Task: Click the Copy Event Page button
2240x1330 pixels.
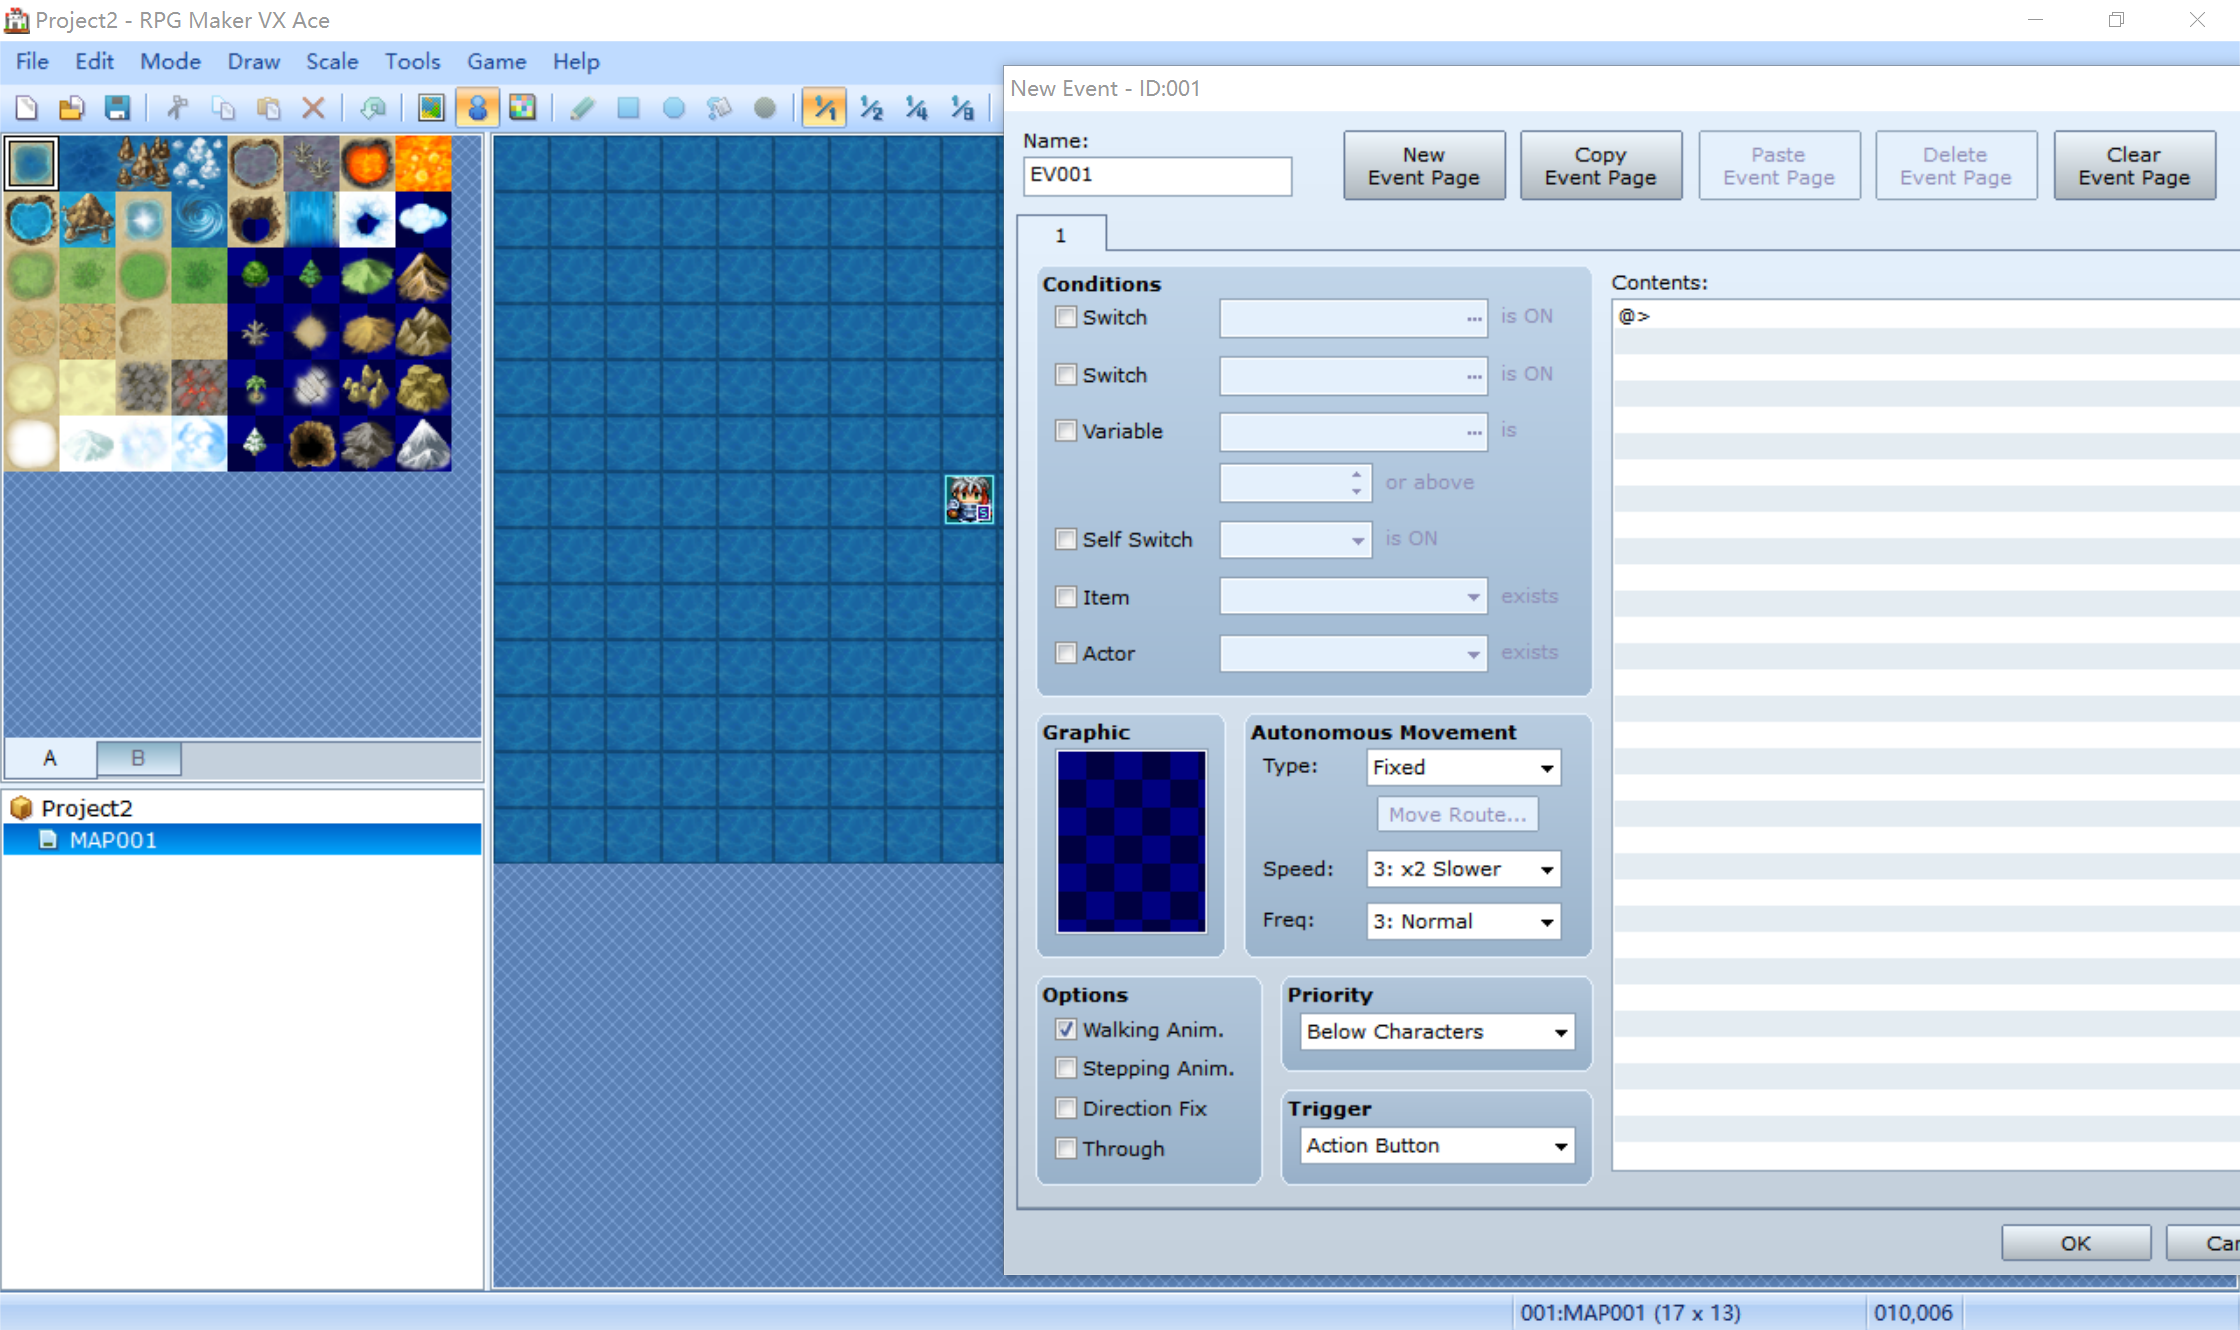Action: point(1600,165)
